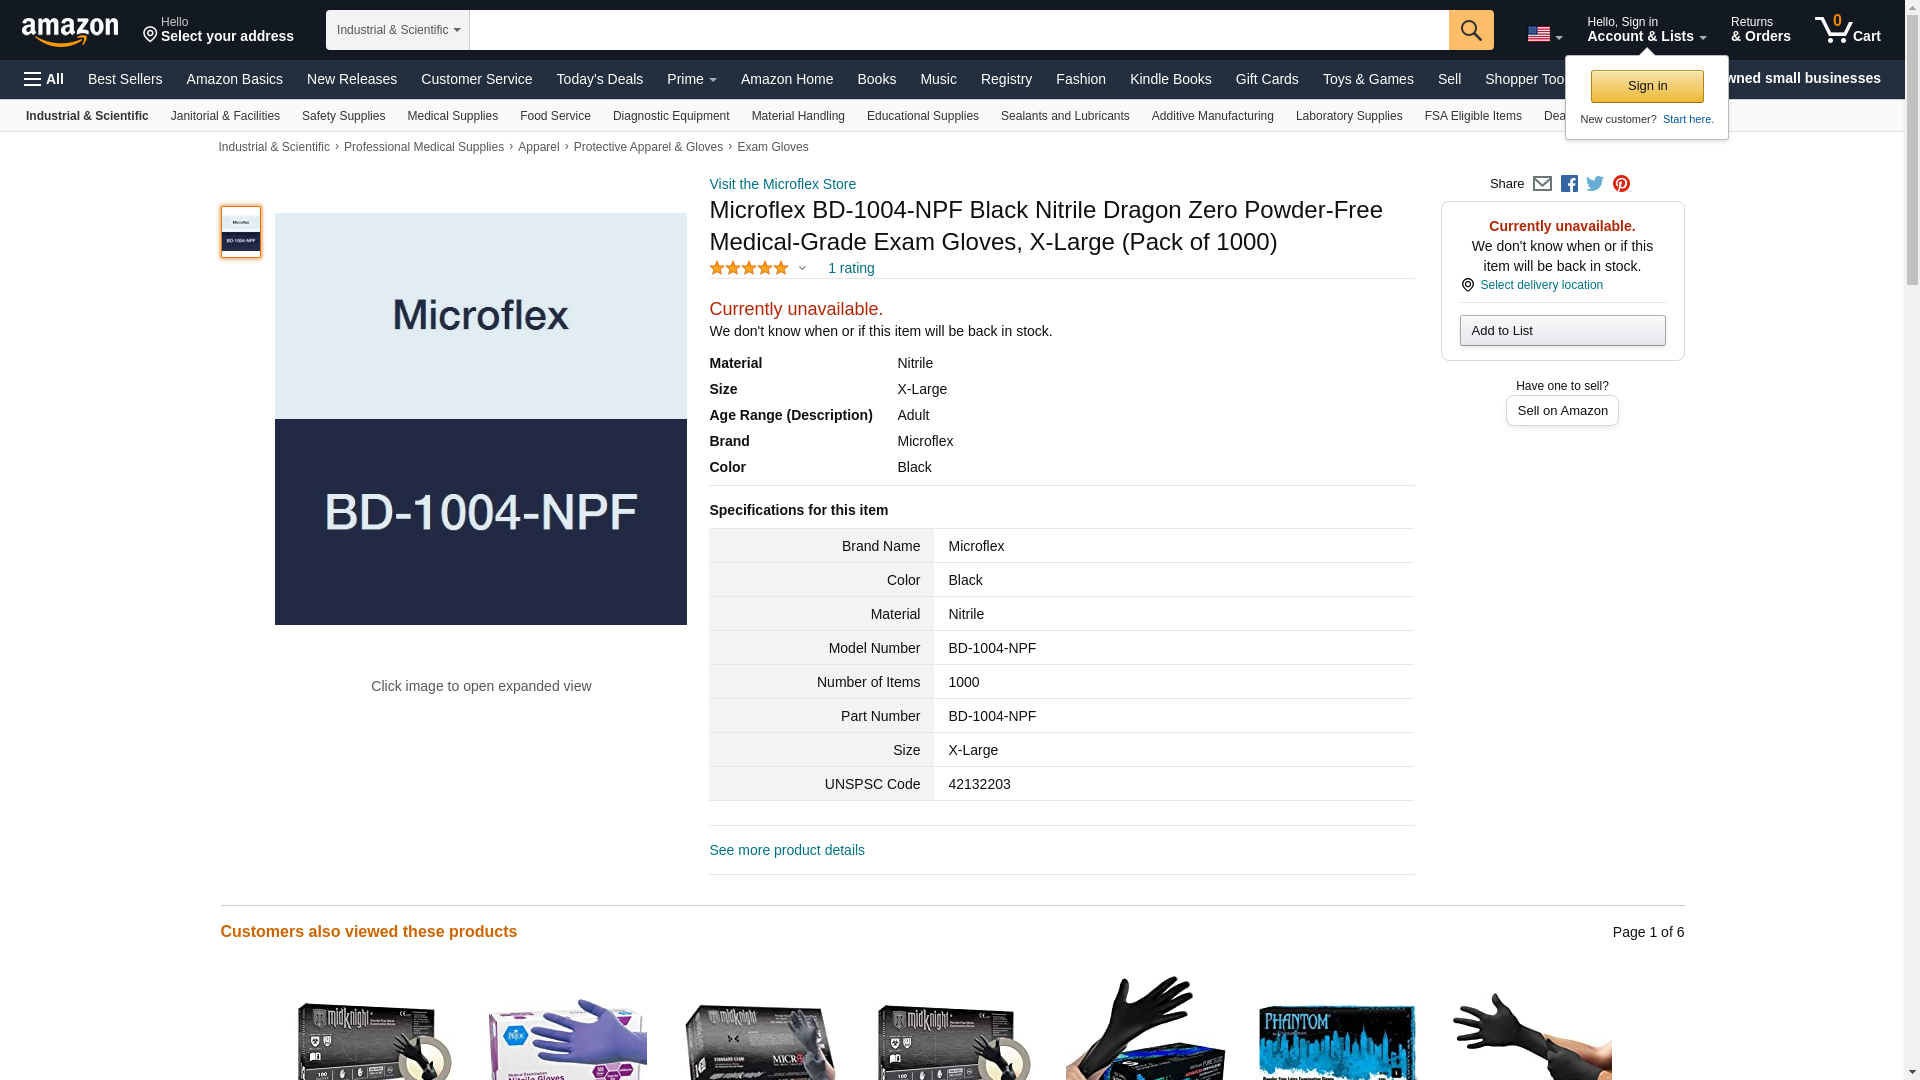The height and width of the screenshot is (1080, 1920).
Task: Visit the Microflex Store link
Action: pos(782,184)
